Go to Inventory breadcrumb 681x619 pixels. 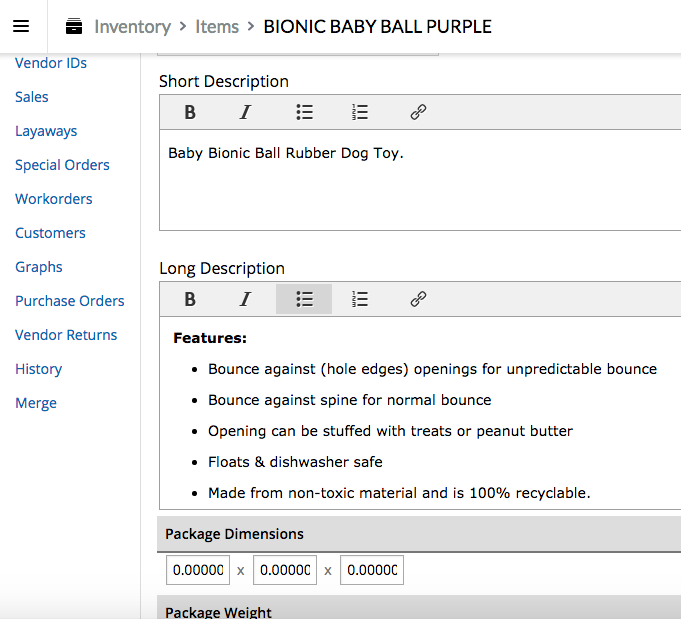click(132, 27)
